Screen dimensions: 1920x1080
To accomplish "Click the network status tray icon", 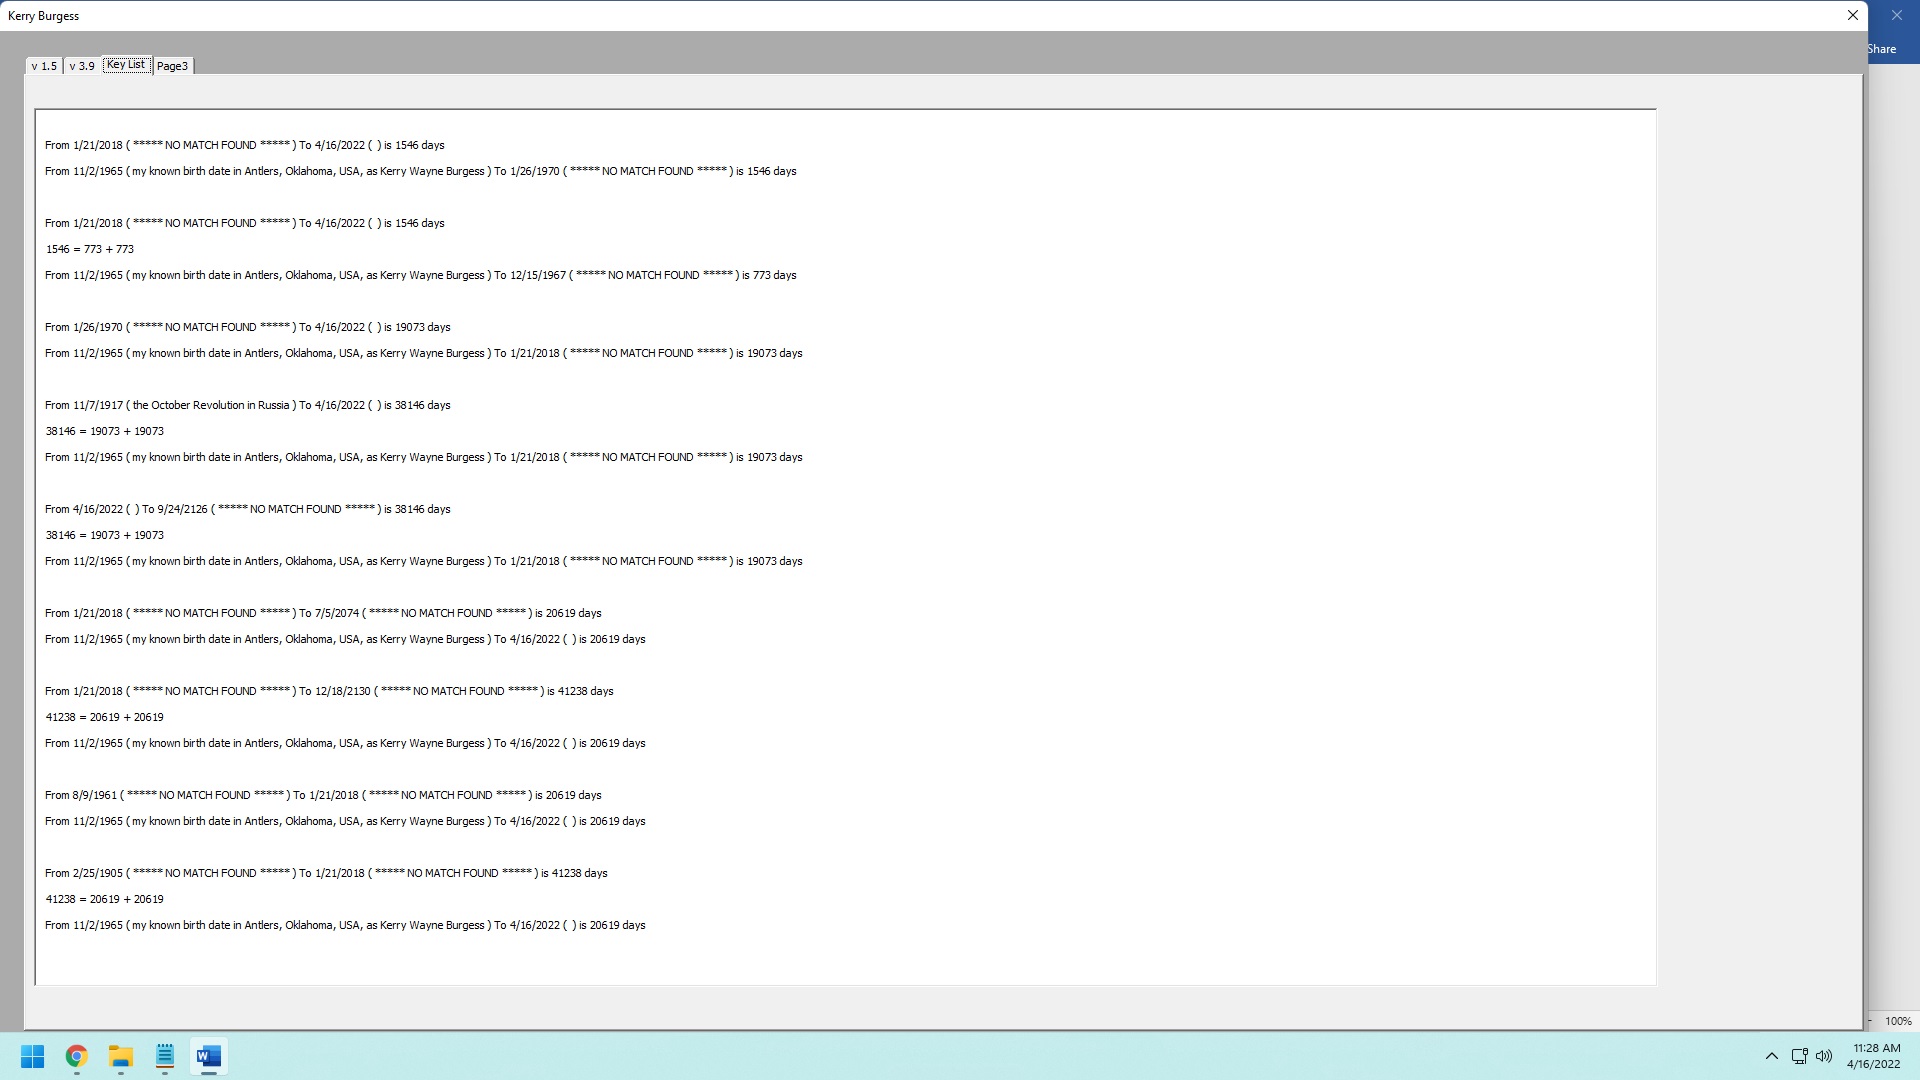I will (1799, 1056).
